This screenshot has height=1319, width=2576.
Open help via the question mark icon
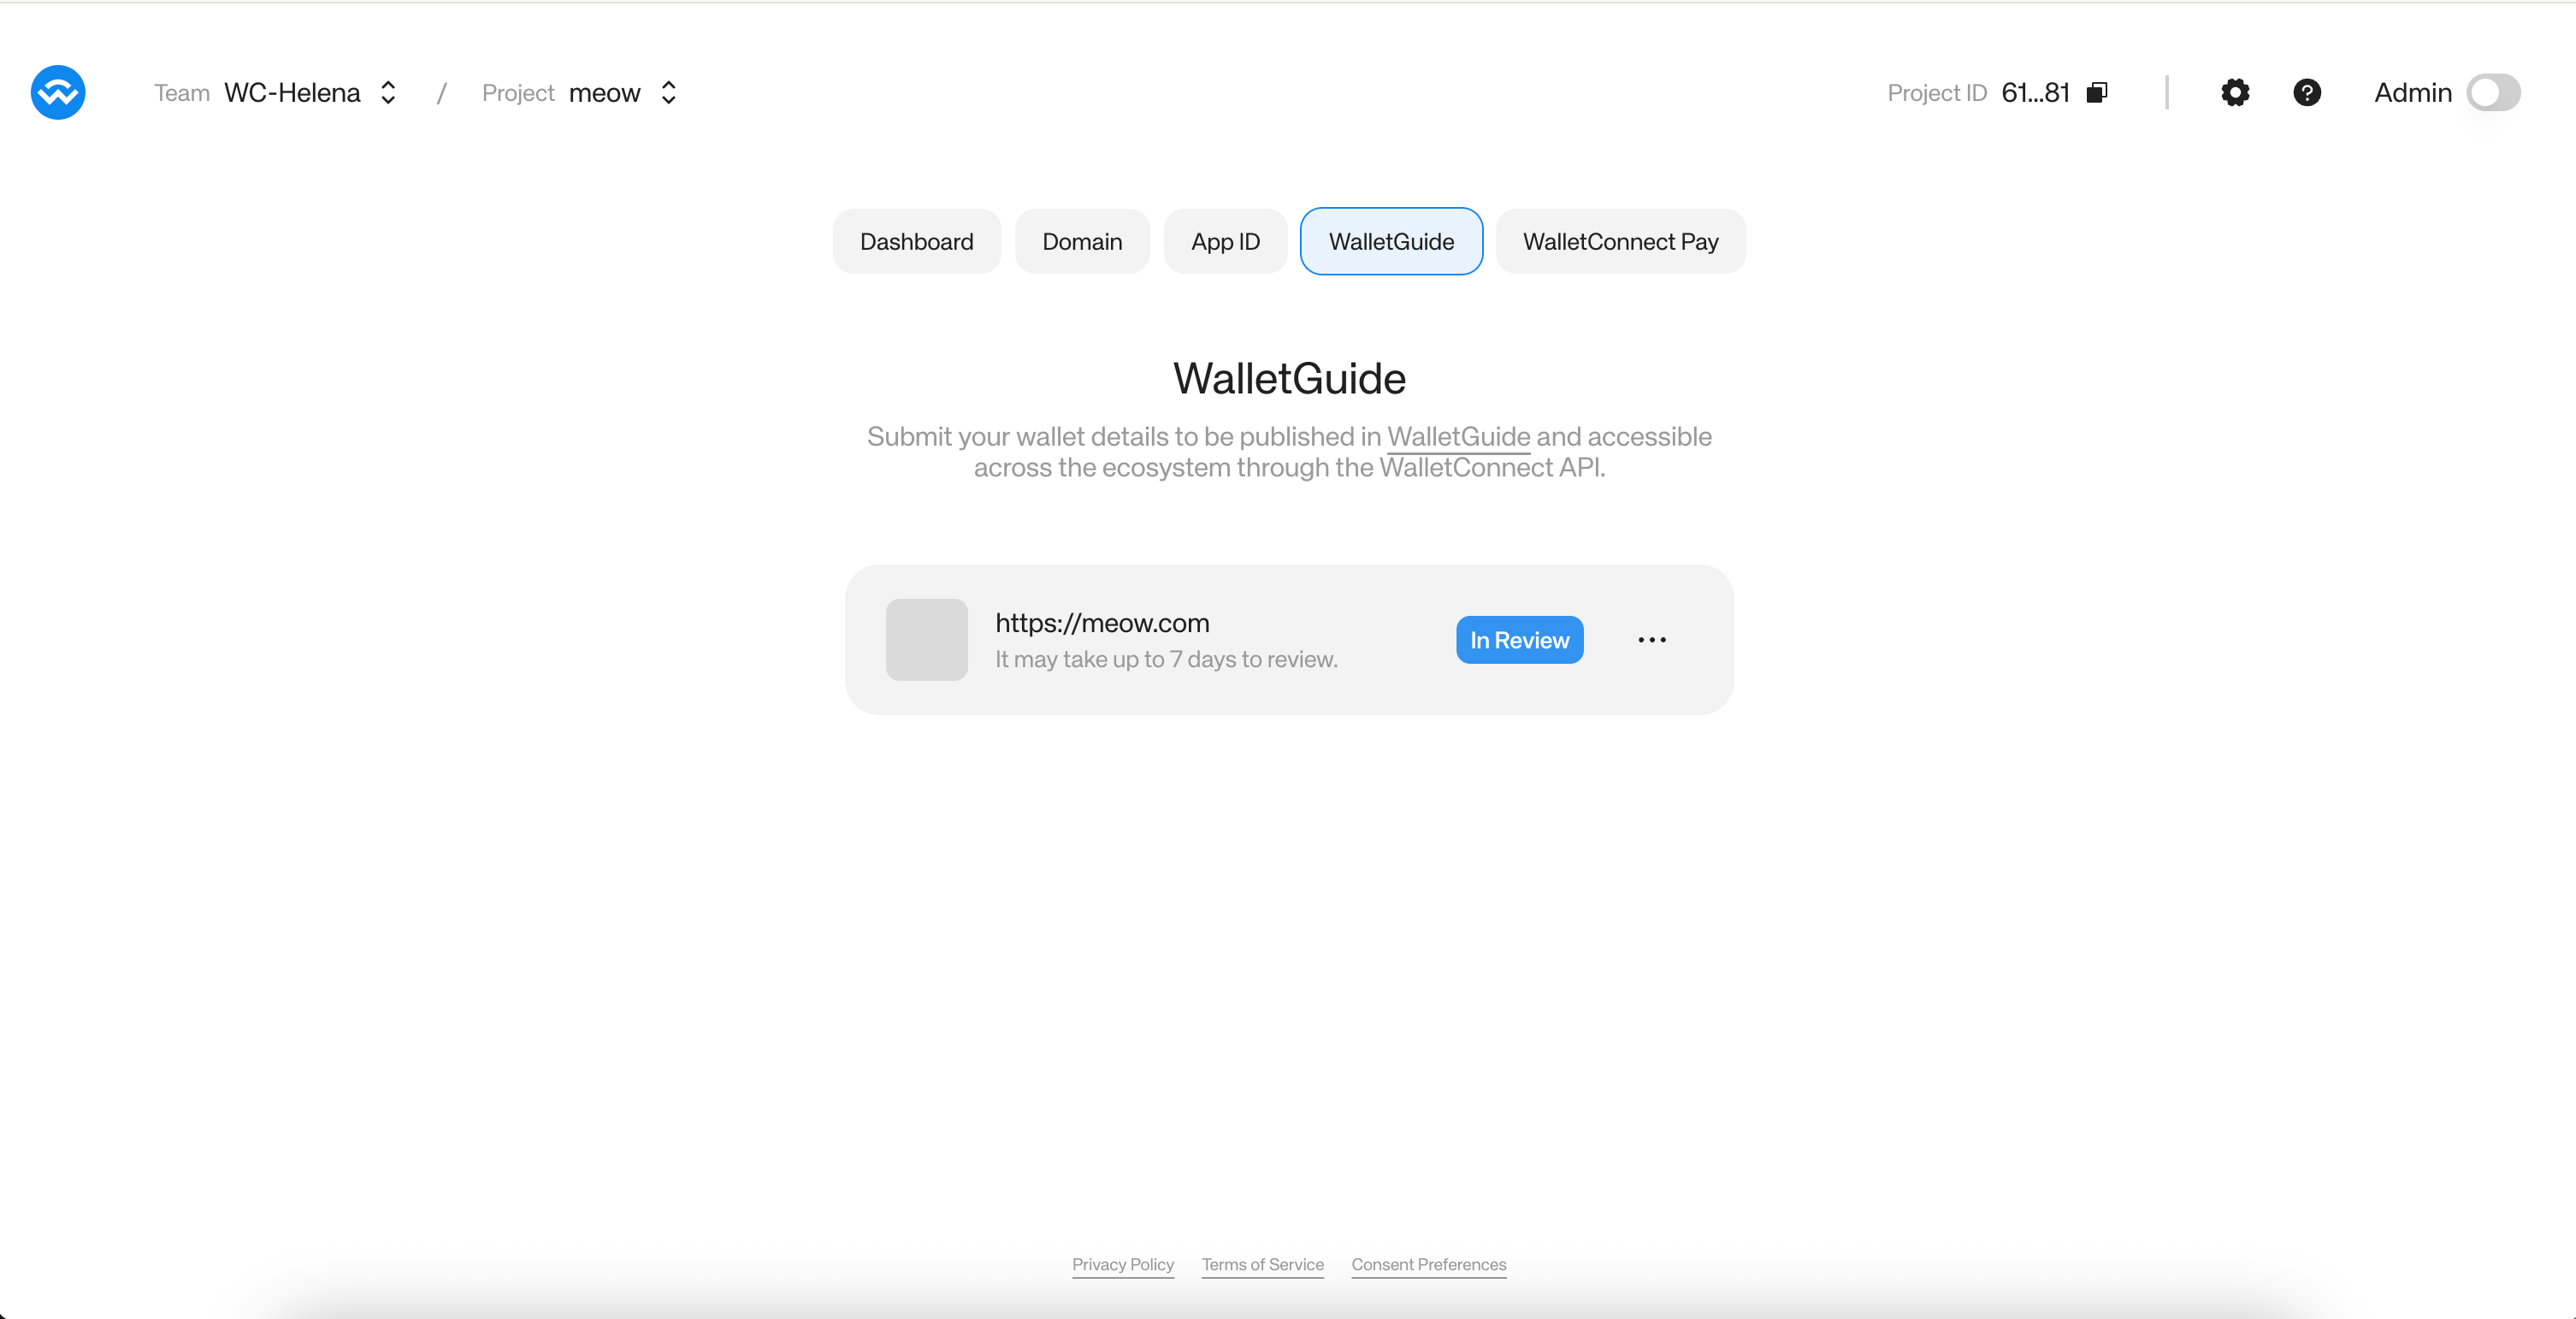pos(2307,93)
